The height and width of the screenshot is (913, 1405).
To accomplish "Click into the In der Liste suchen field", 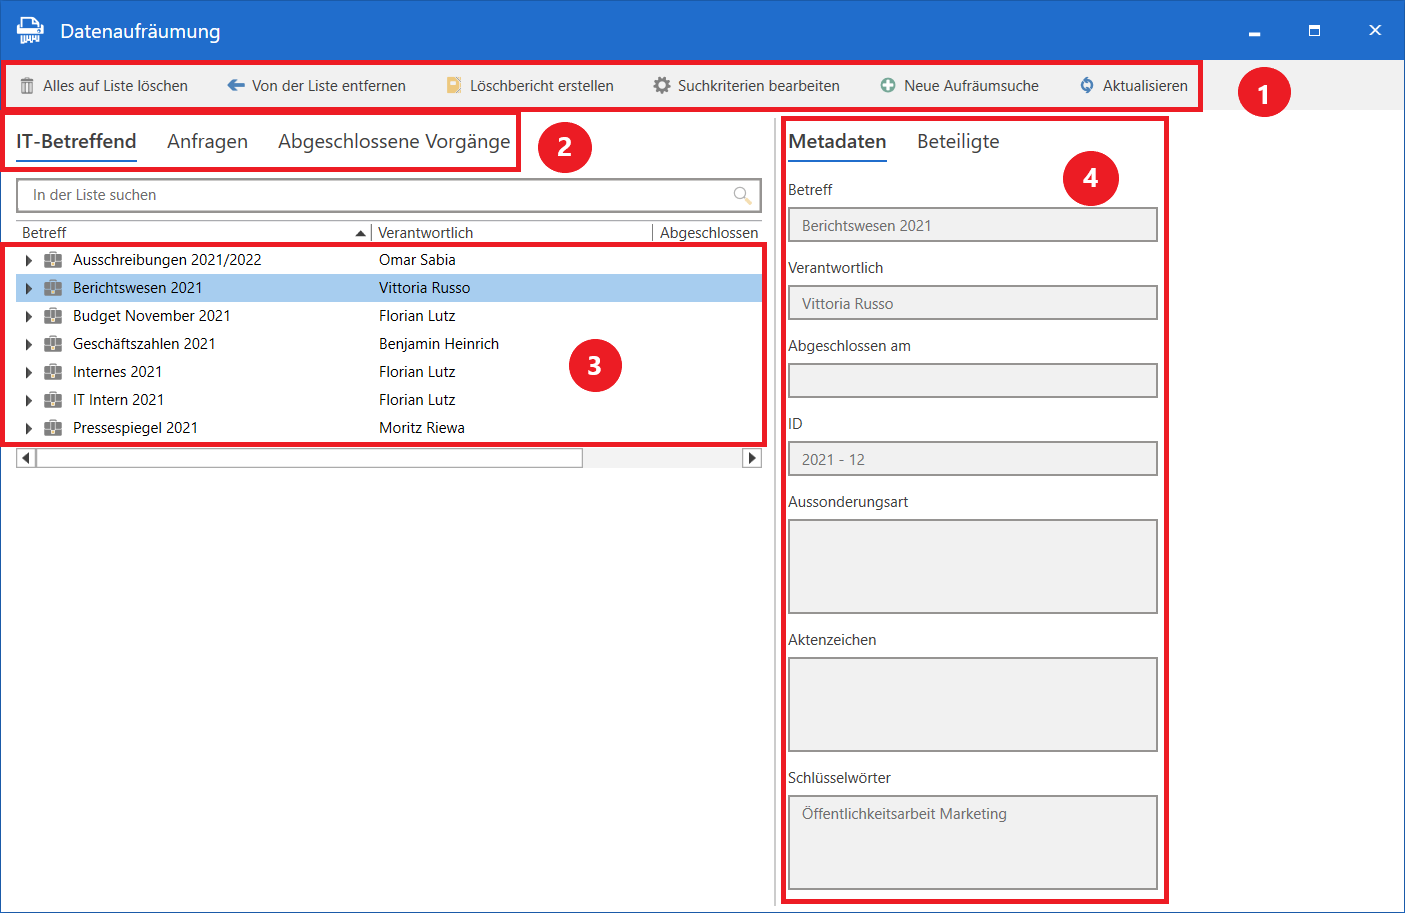I will coord(389,195).
